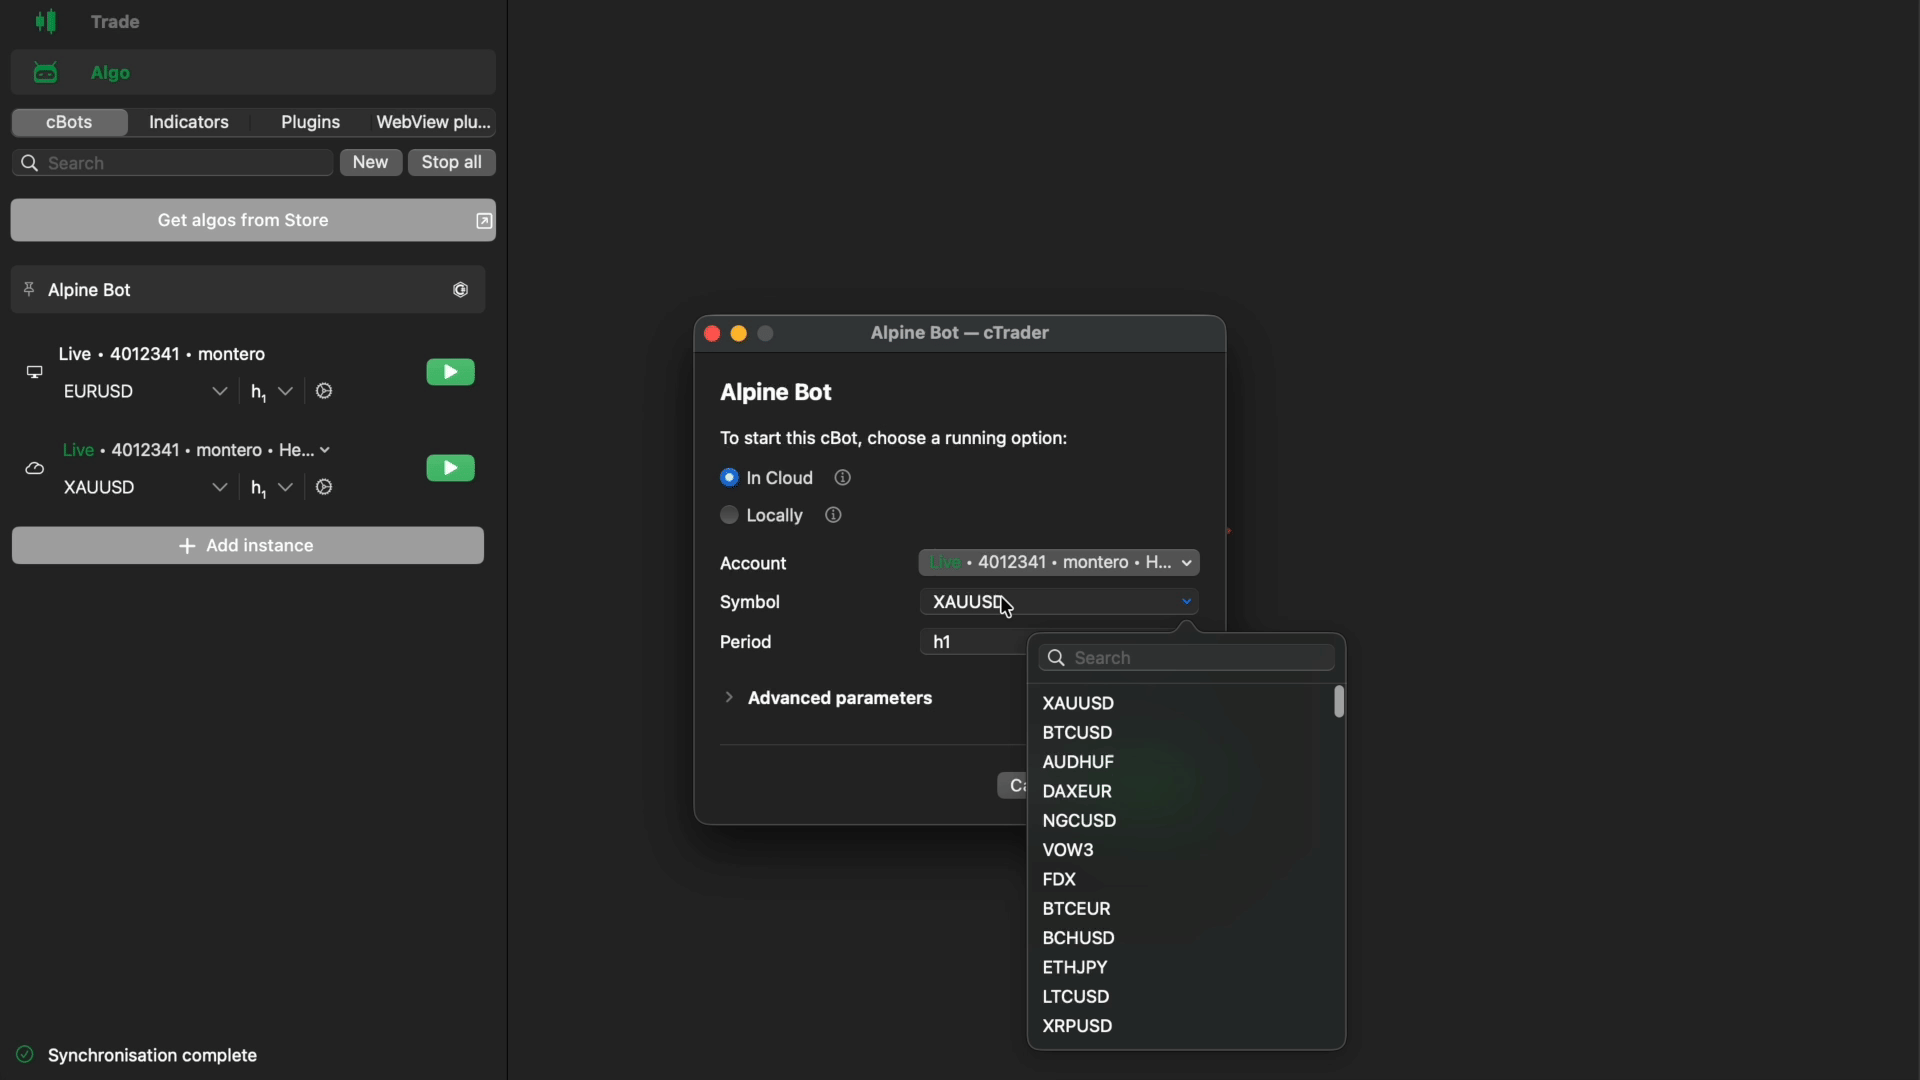Click Get algos from Store

point(253,221)
